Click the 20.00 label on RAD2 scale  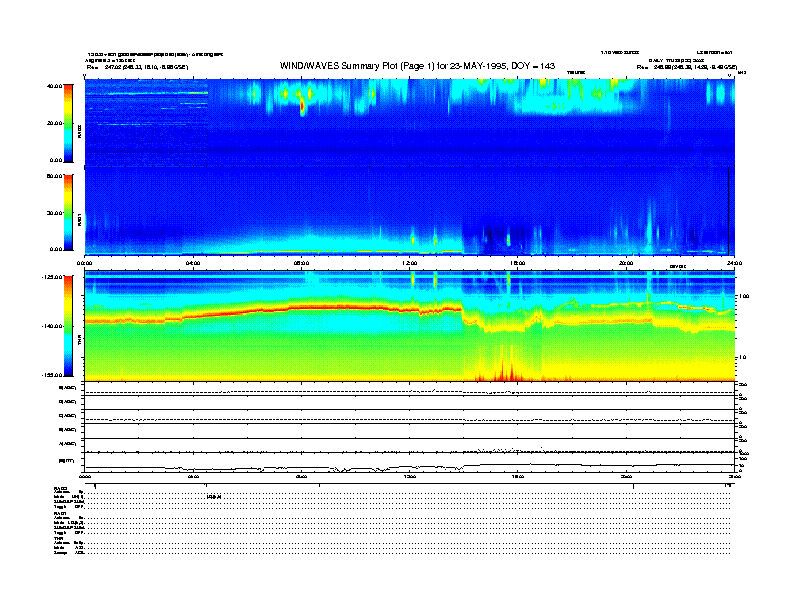55,123
